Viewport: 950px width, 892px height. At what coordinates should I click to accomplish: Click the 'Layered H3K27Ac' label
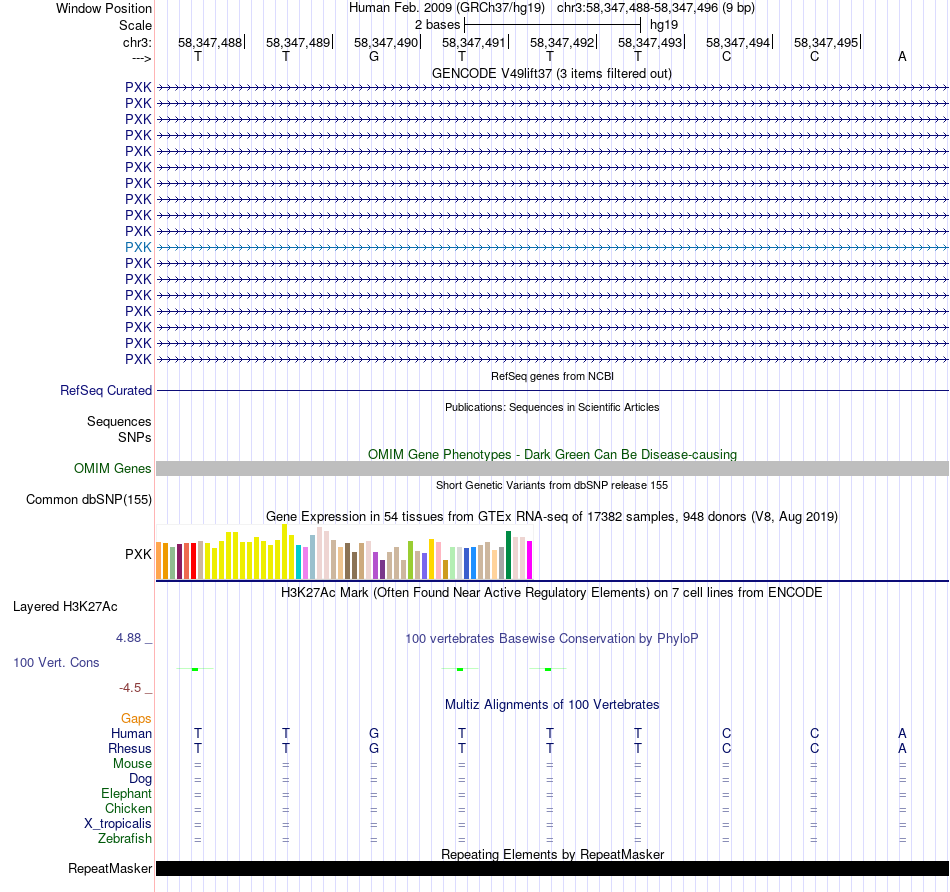pyautogui.click(x=65, y=607)
